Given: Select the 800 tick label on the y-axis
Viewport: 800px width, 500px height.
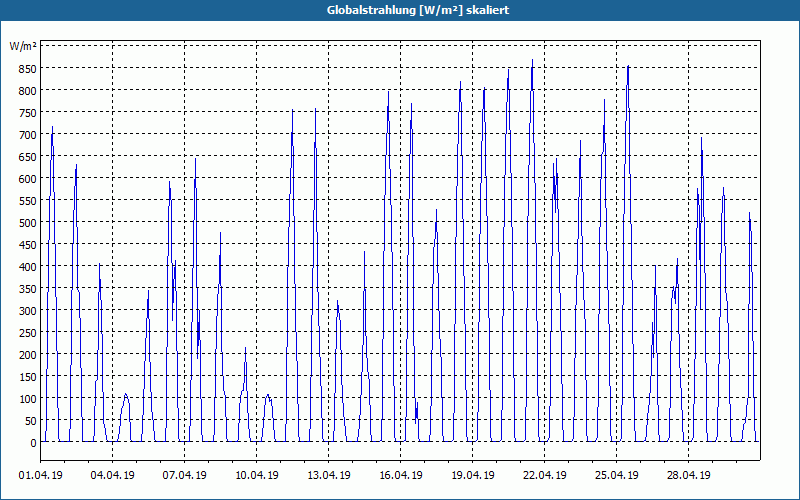Looking at the screenshot, I should [28, 91].
